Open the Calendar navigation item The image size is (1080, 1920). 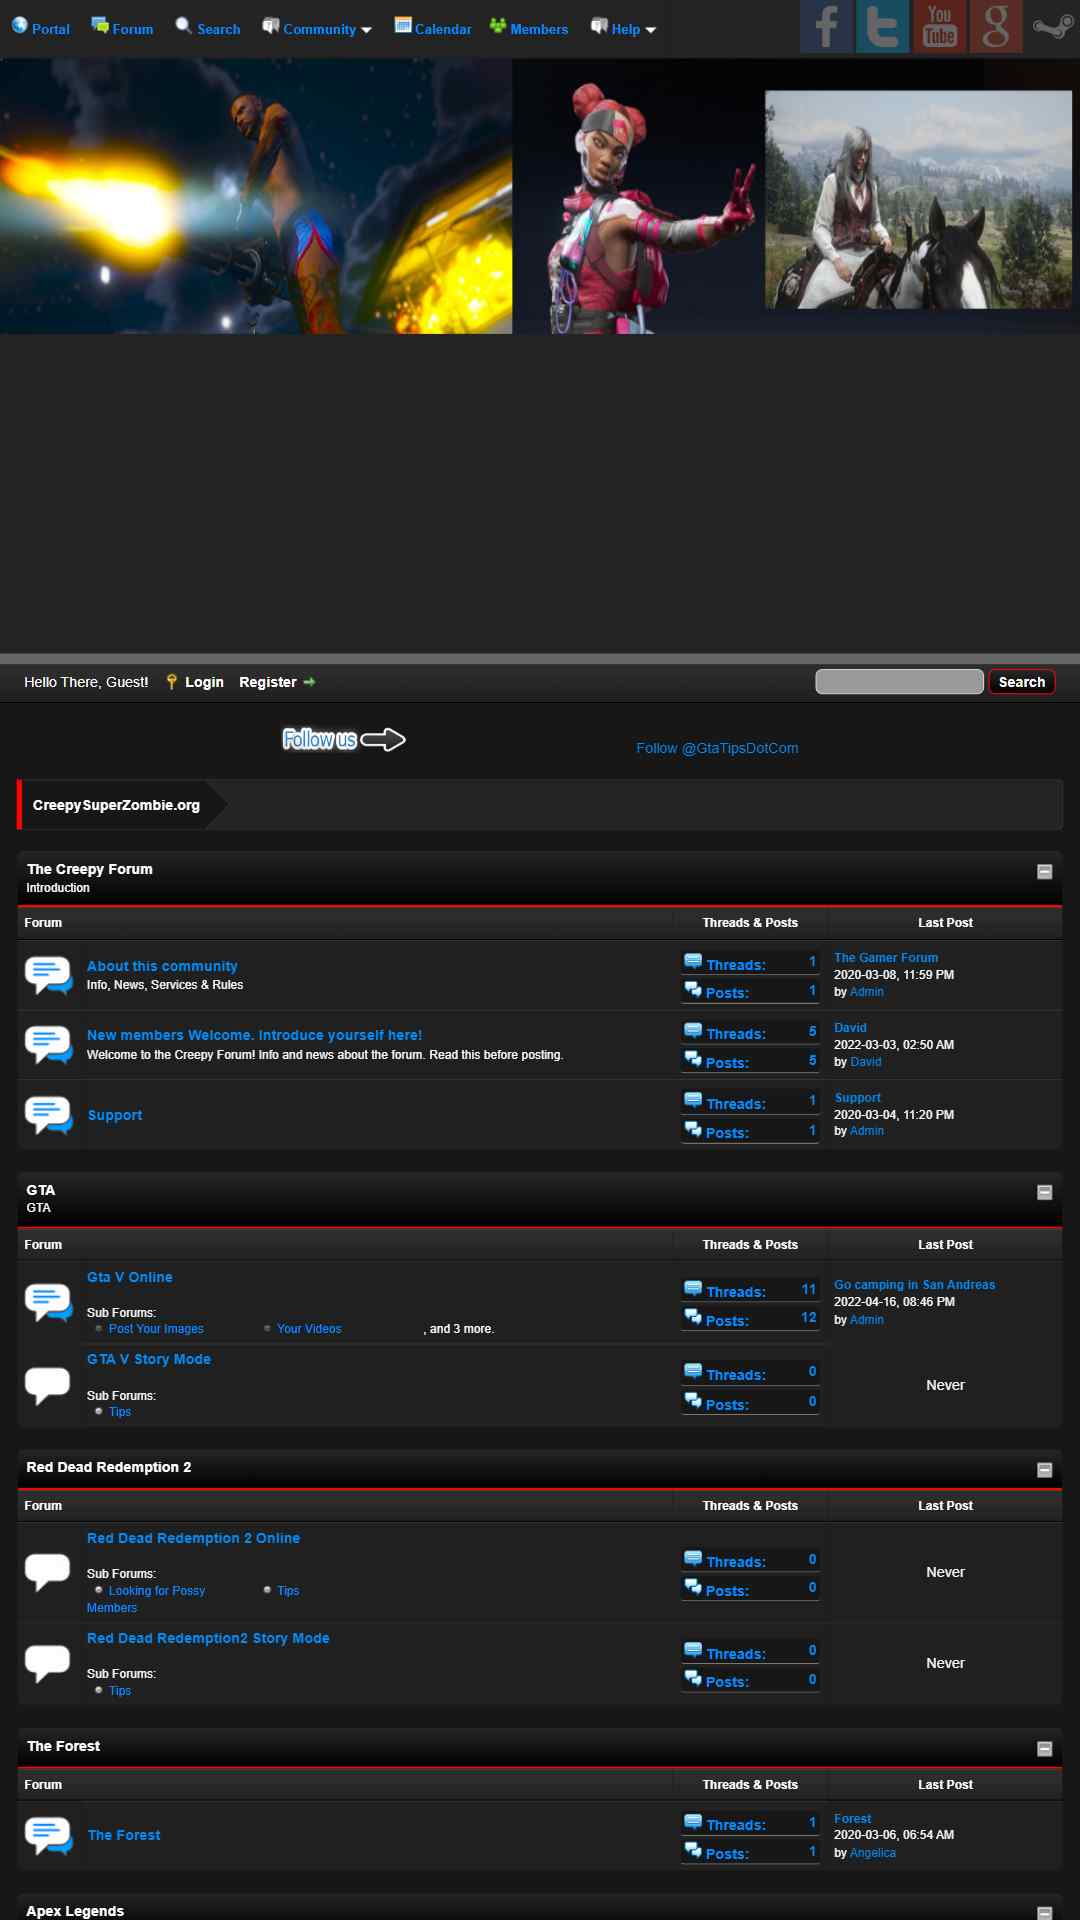click(x=443, y=29)
